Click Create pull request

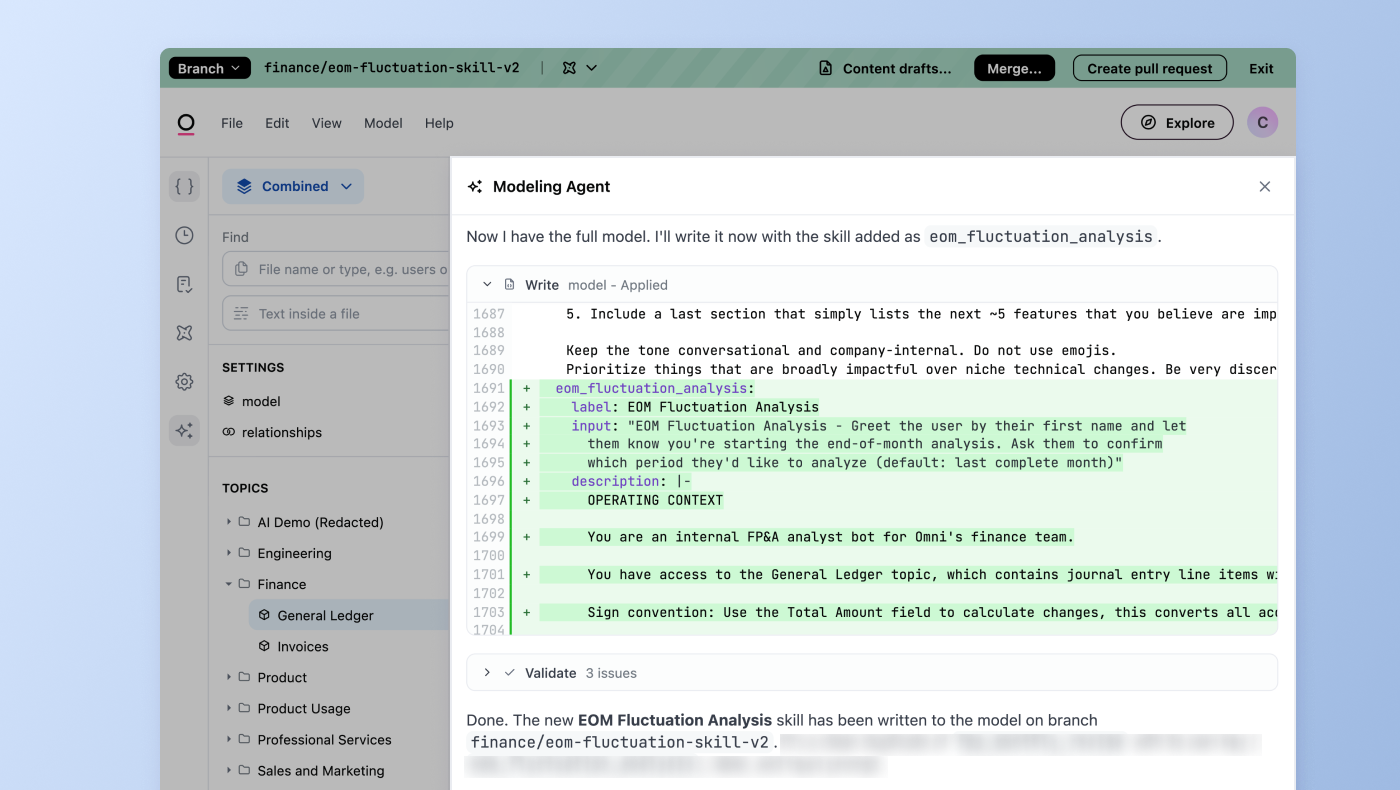pyautogui.click(x=1150, y=68)
